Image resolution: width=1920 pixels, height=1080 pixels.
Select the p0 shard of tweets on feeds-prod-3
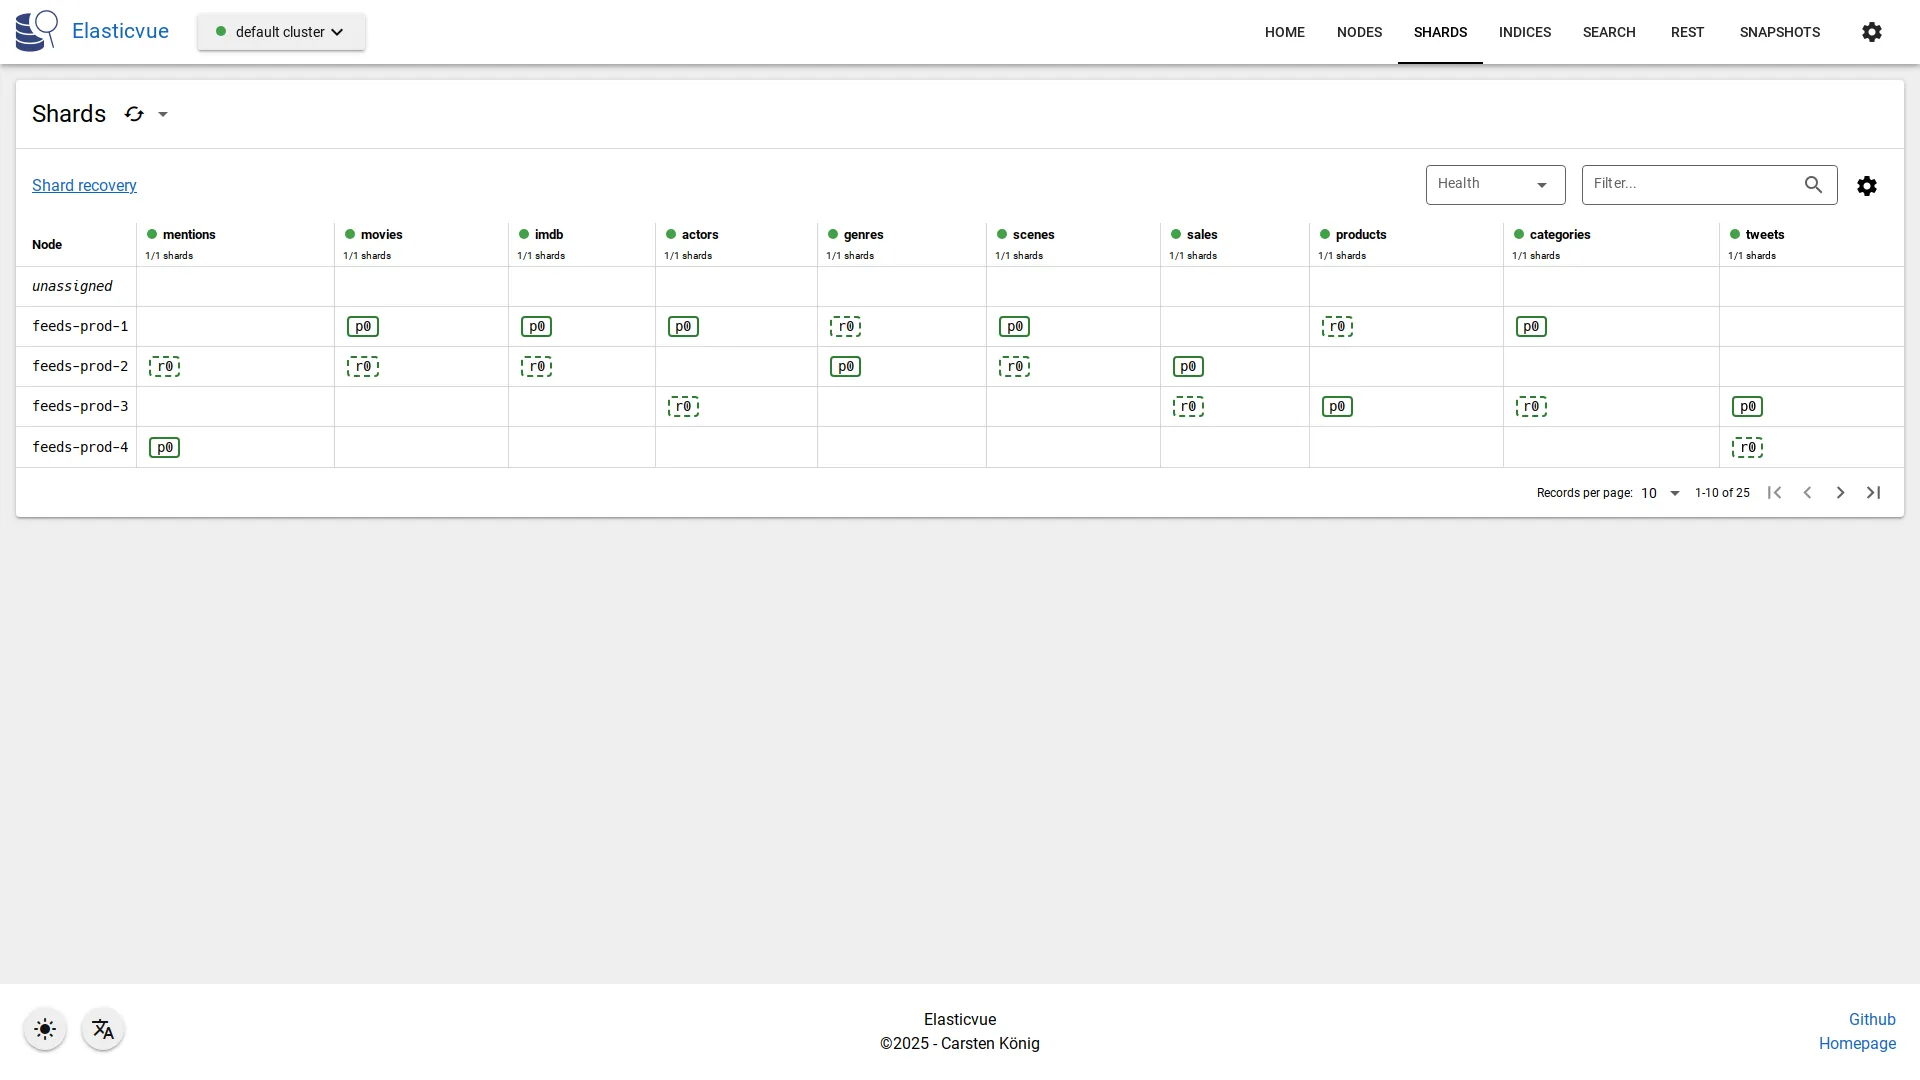tap(1746, 407)
